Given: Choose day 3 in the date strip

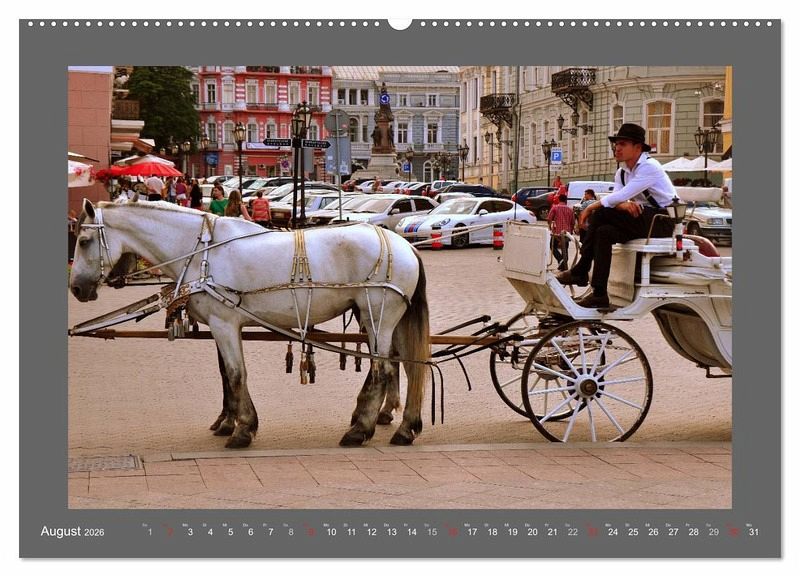Looking at the screenshot, I should pos(189,532).
